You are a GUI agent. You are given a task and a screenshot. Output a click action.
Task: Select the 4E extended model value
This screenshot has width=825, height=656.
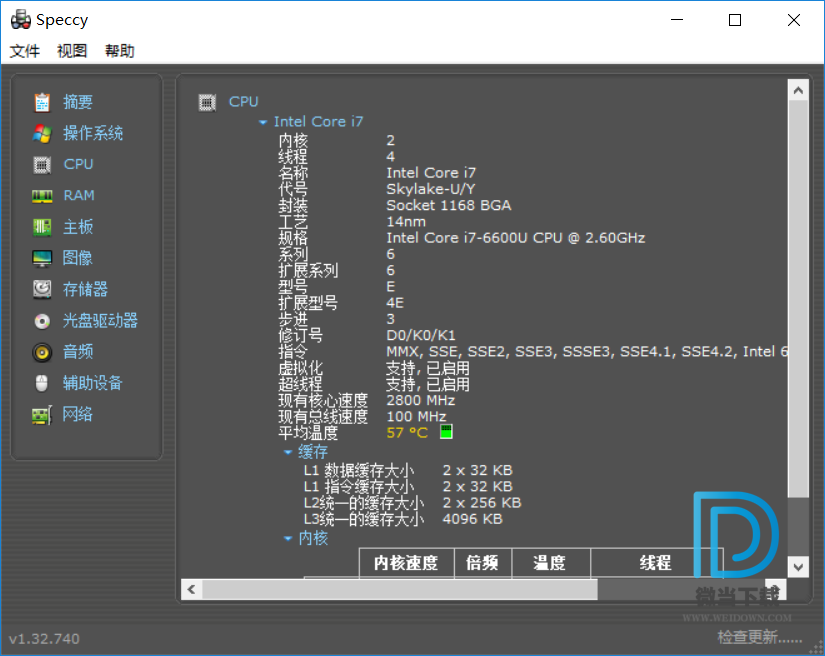pos(395,303)
